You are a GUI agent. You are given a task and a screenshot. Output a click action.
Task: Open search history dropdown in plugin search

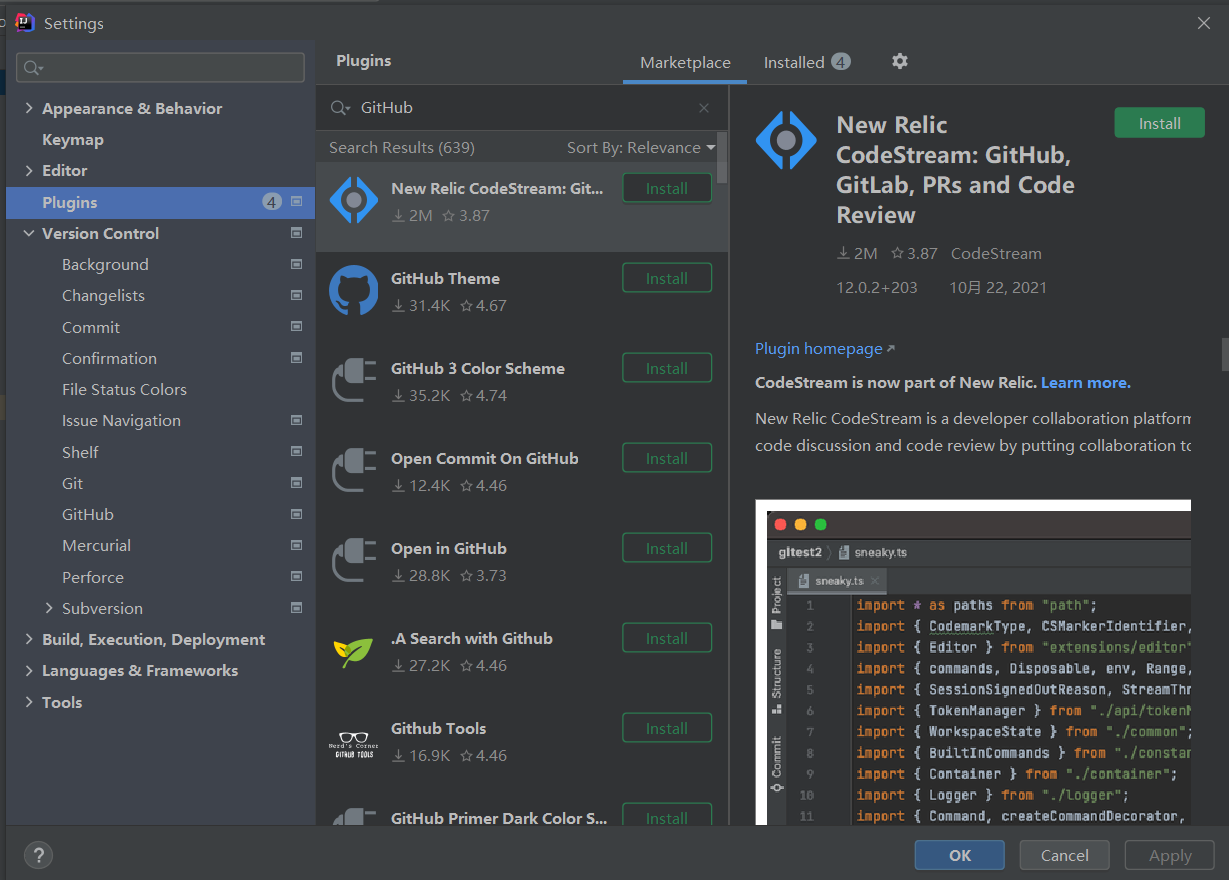(x=348, y=109)
